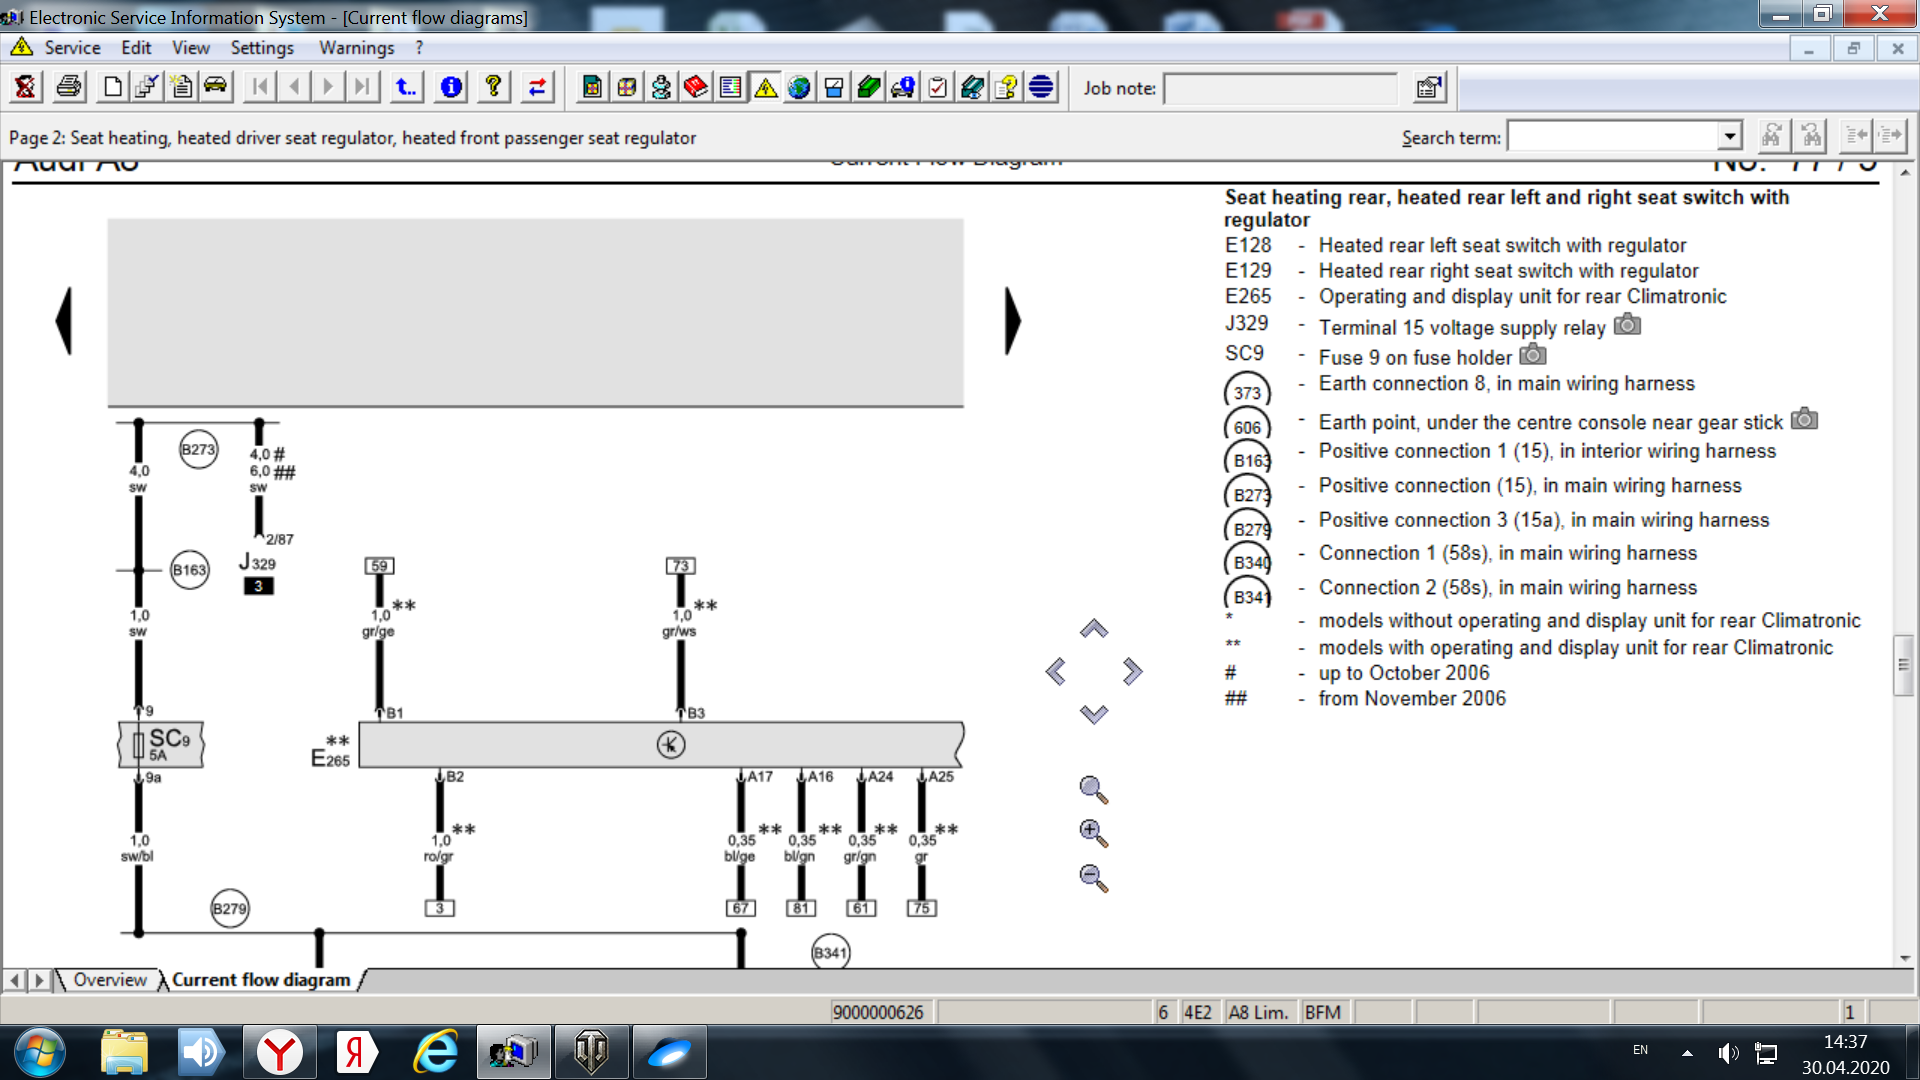Image resolution: width=1920 pixels, height=1080 pixels.
Task: Switch to the Overview tab
Action: pyautogui.click(x=110, y=980)
